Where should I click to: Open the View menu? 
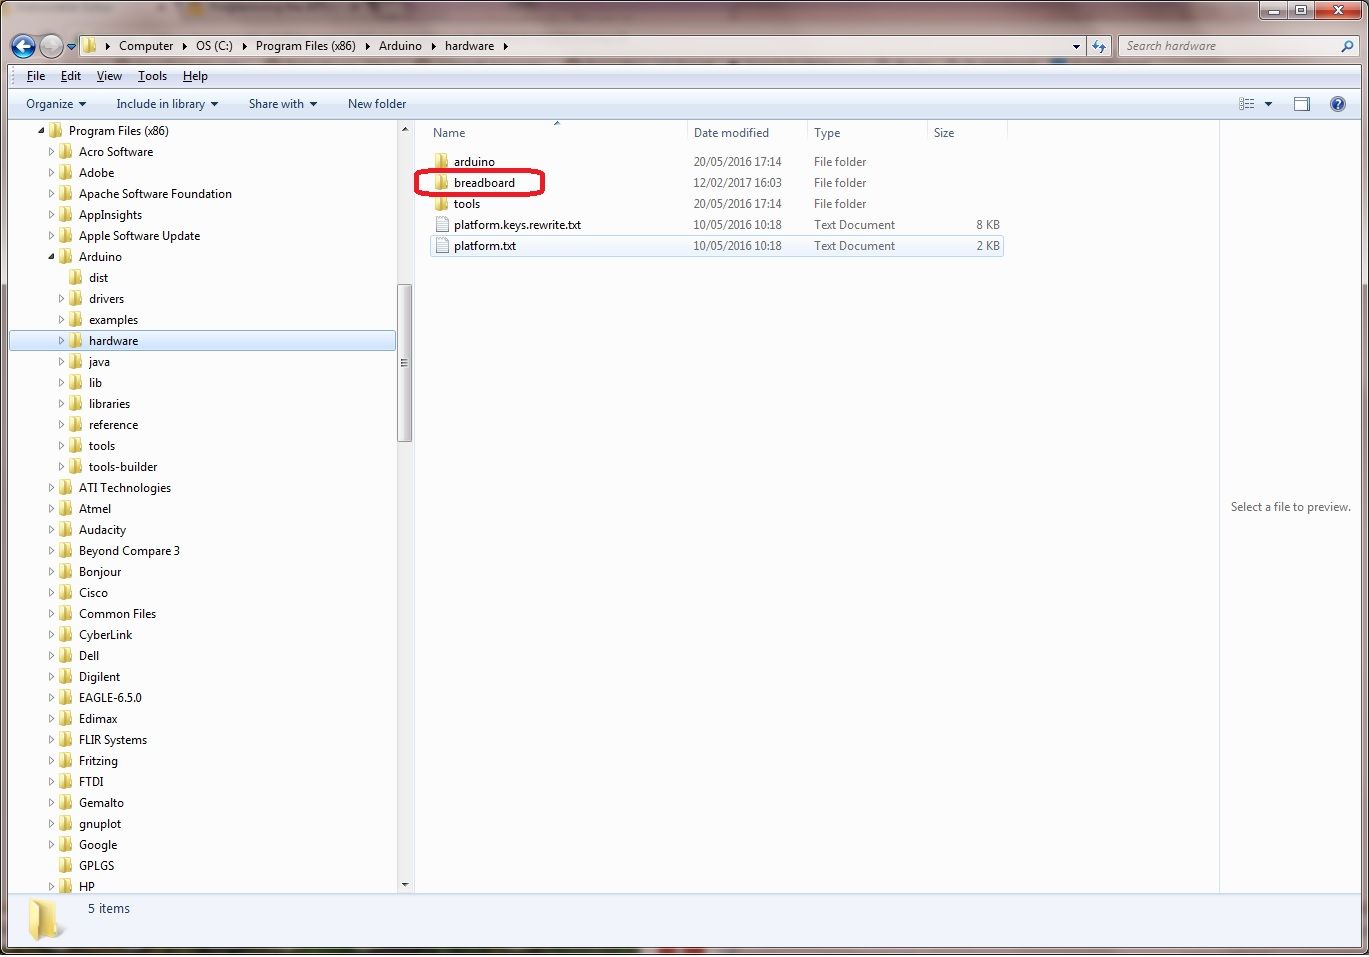tap(109, 76)
